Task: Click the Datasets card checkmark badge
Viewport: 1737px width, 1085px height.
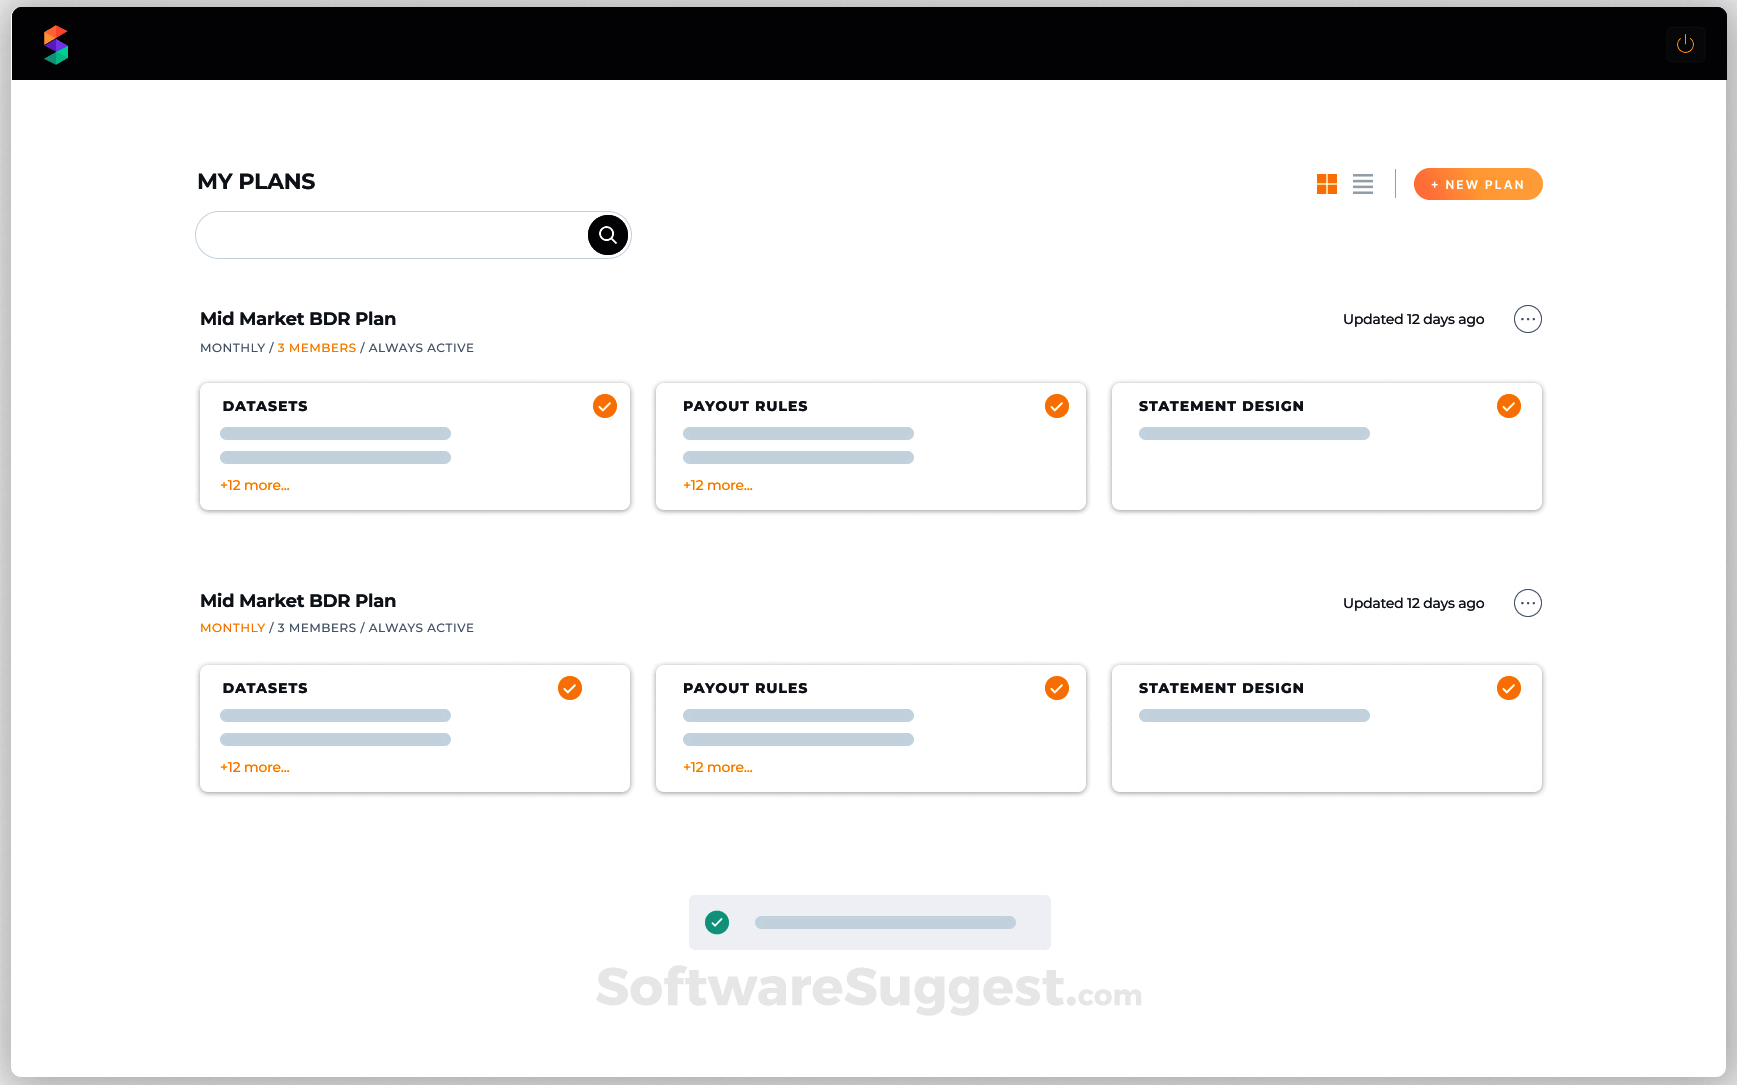Action: tap(604, 406)
